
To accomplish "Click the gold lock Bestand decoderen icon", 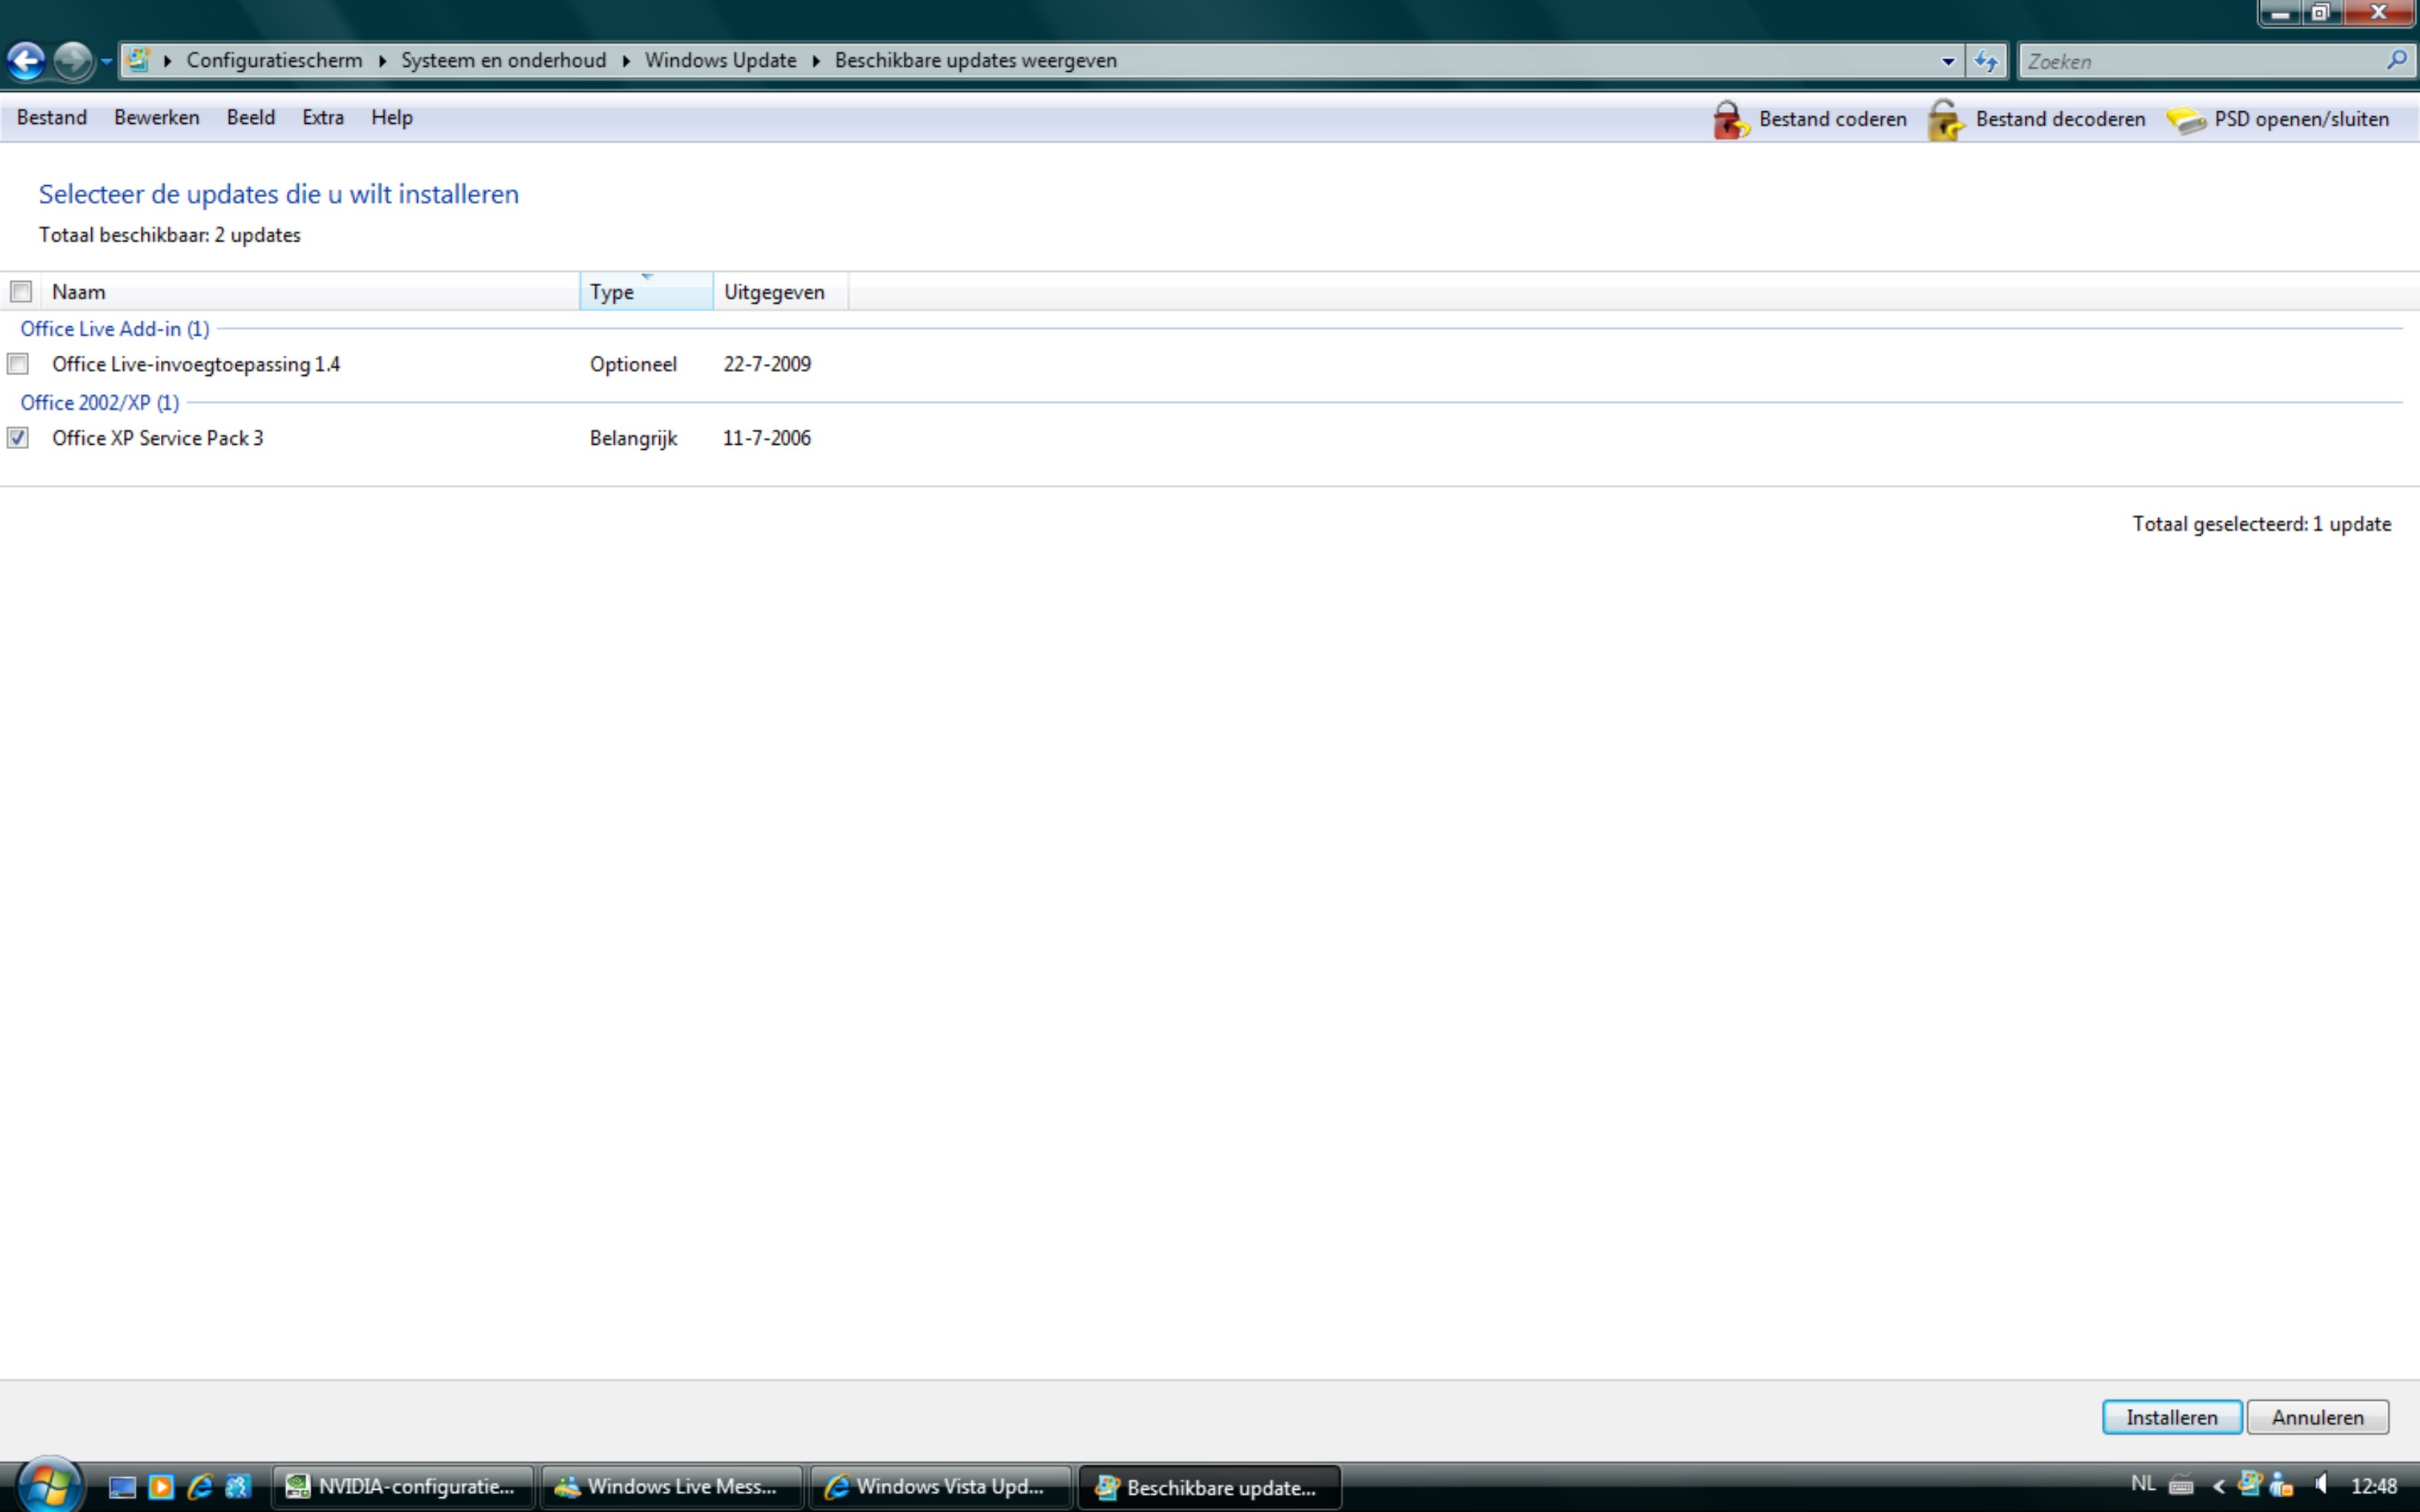I will click(x=1946, y=120).
